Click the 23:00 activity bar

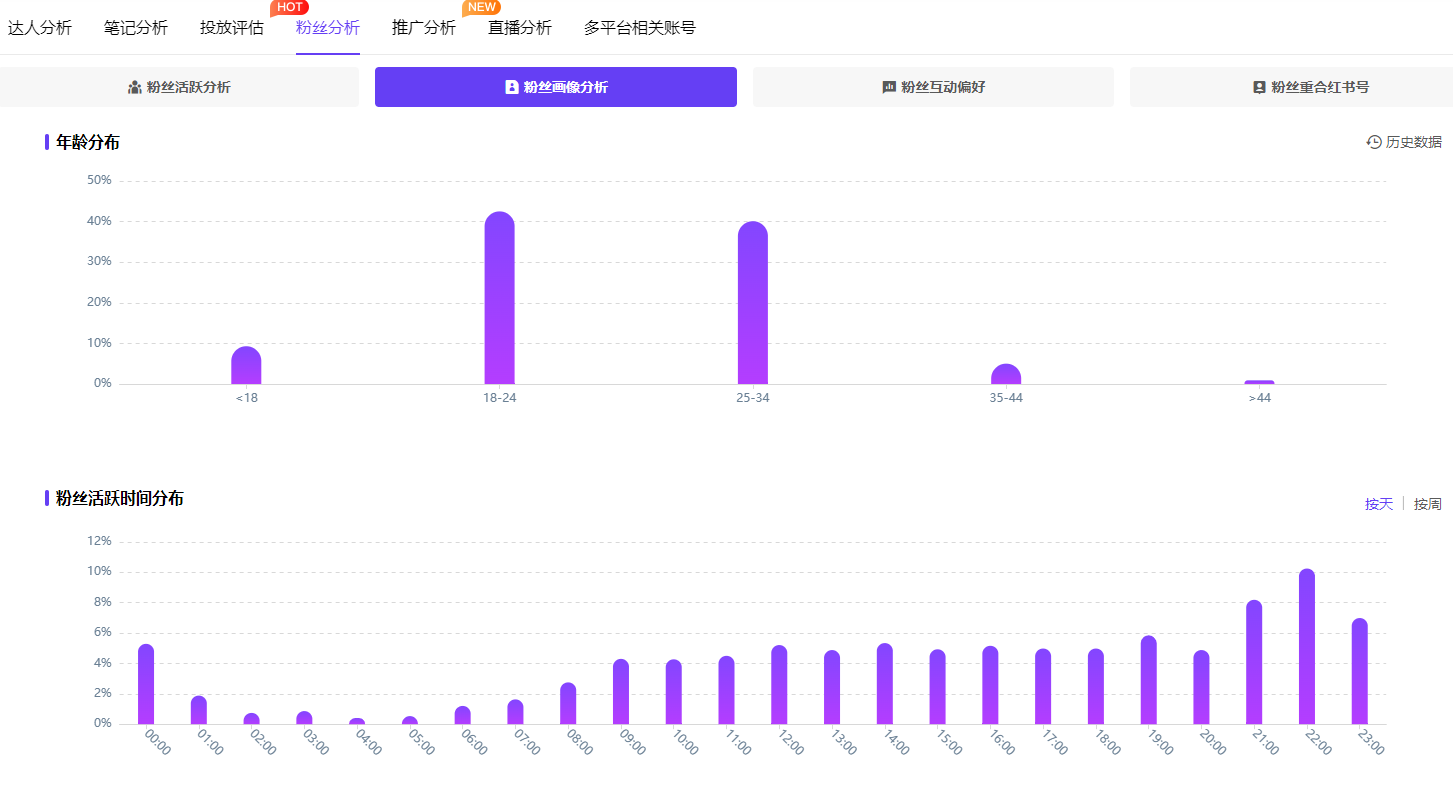[1360, 671]
